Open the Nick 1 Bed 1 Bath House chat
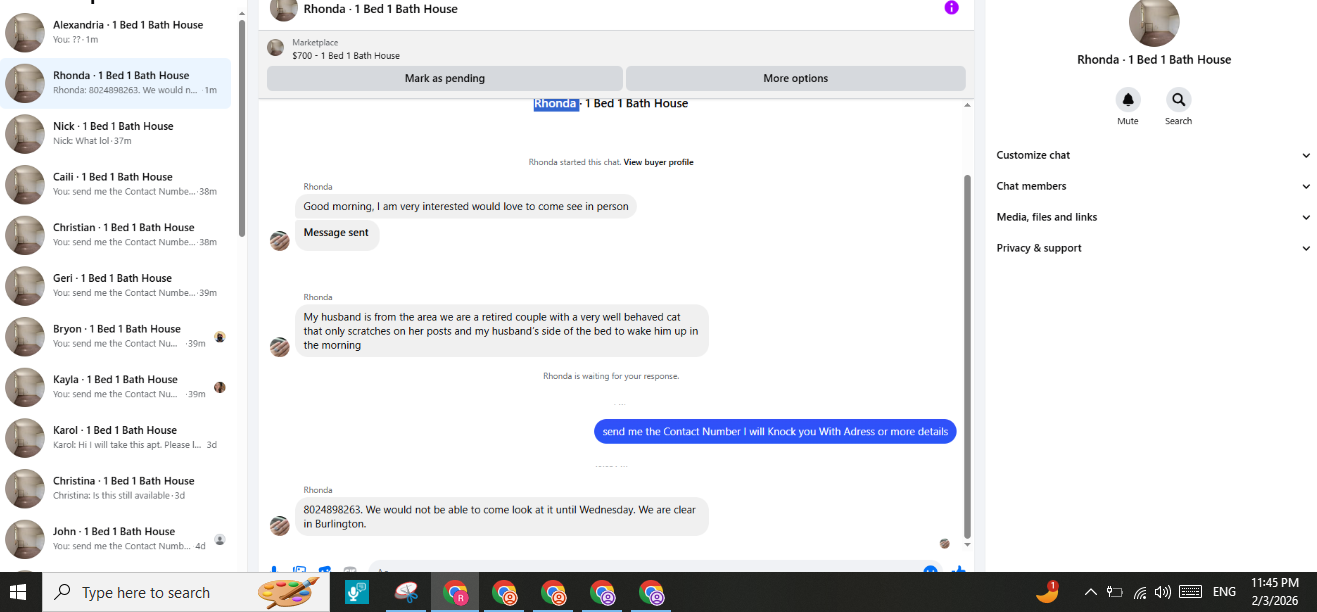The image size is (1317, 612). click(116, 133)
